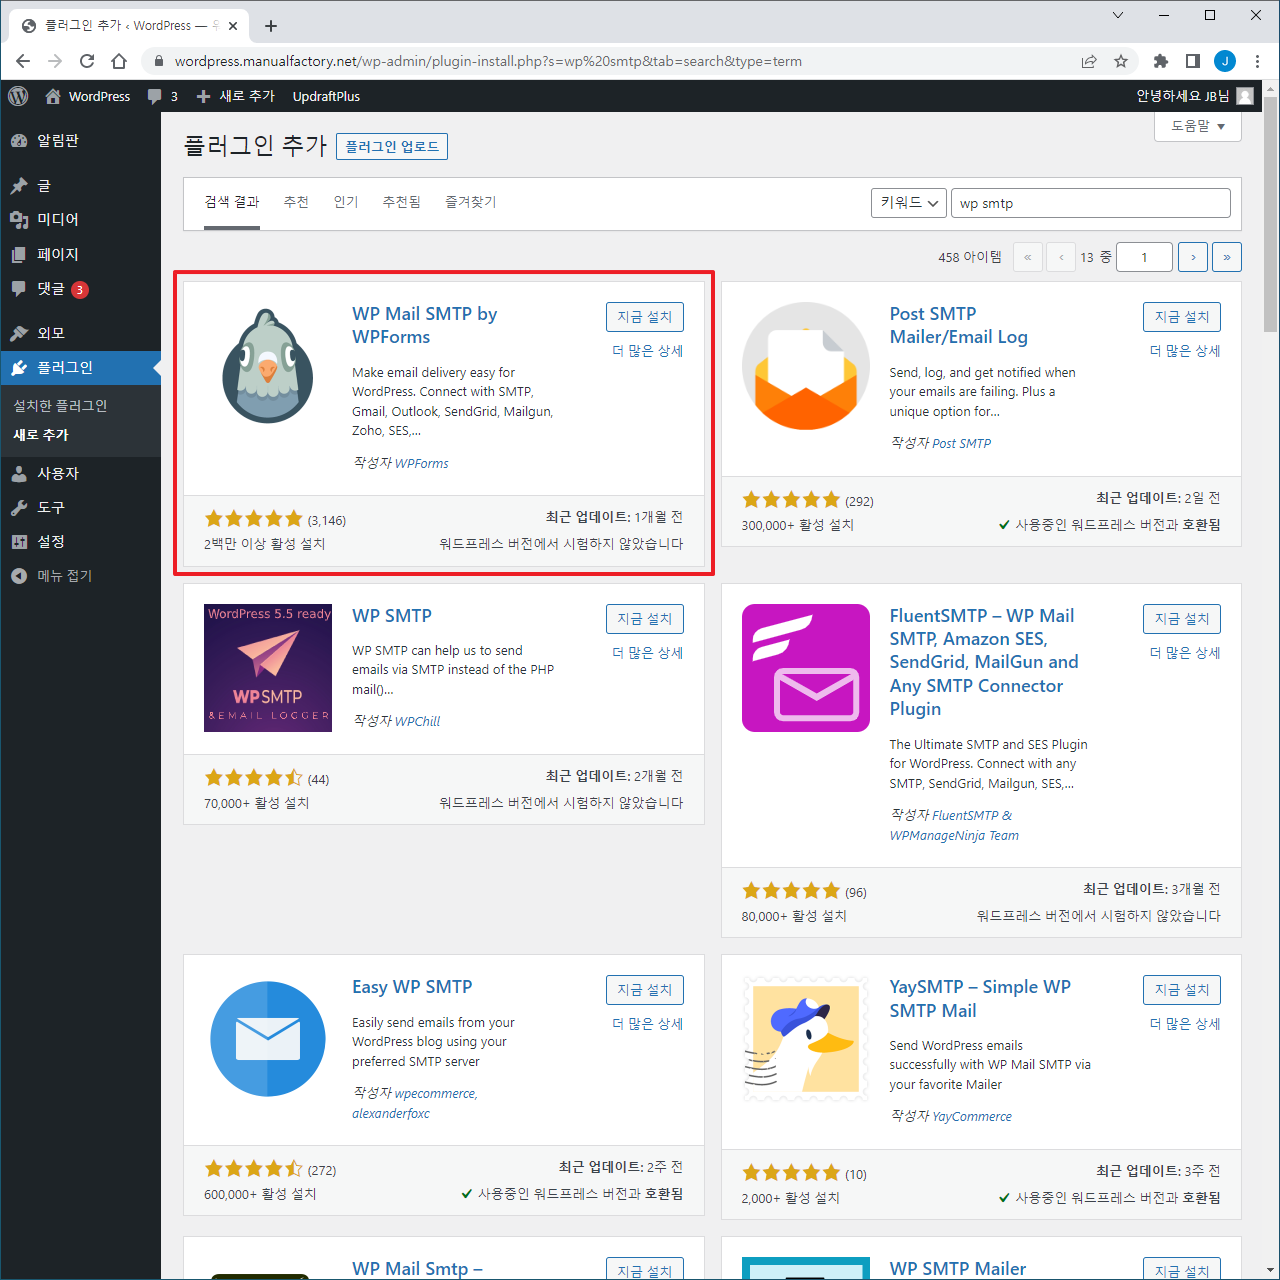
Task: View more details for WP SMTP by WPChill
Action: coord(648,653)
